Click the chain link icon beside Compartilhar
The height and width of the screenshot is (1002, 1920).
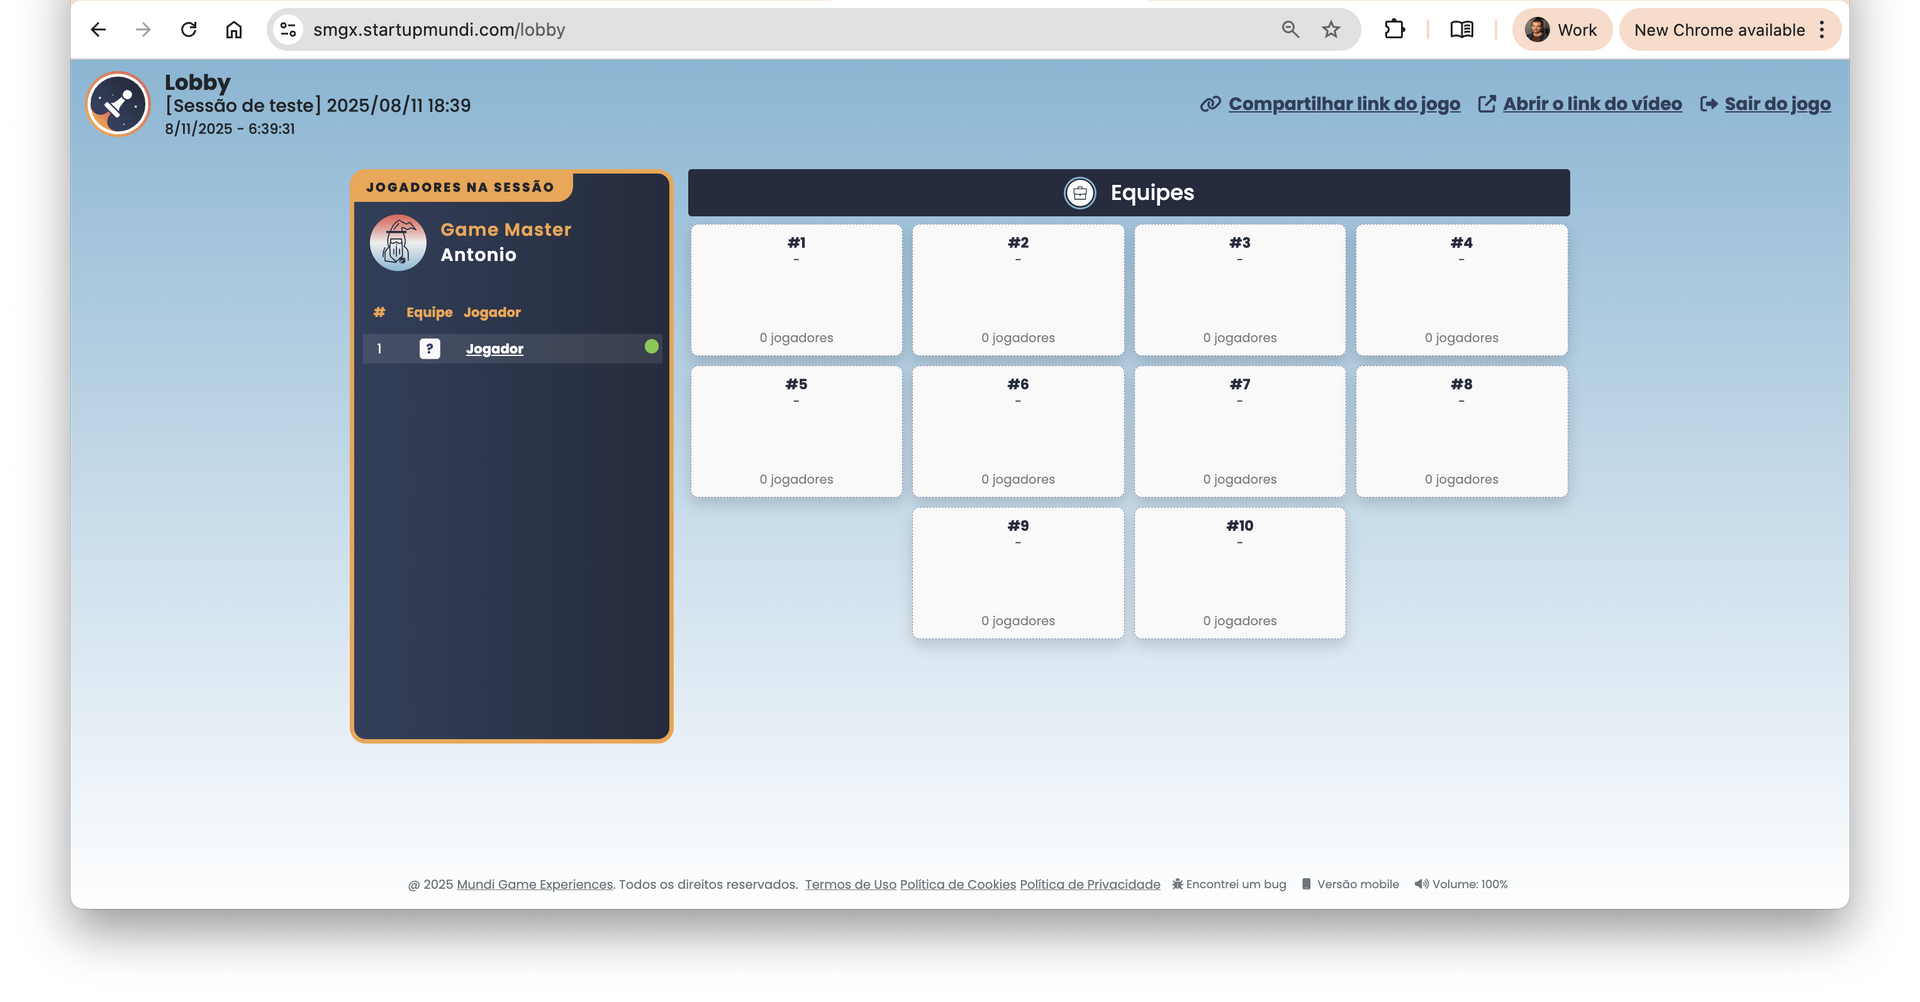pos(1210,104)
